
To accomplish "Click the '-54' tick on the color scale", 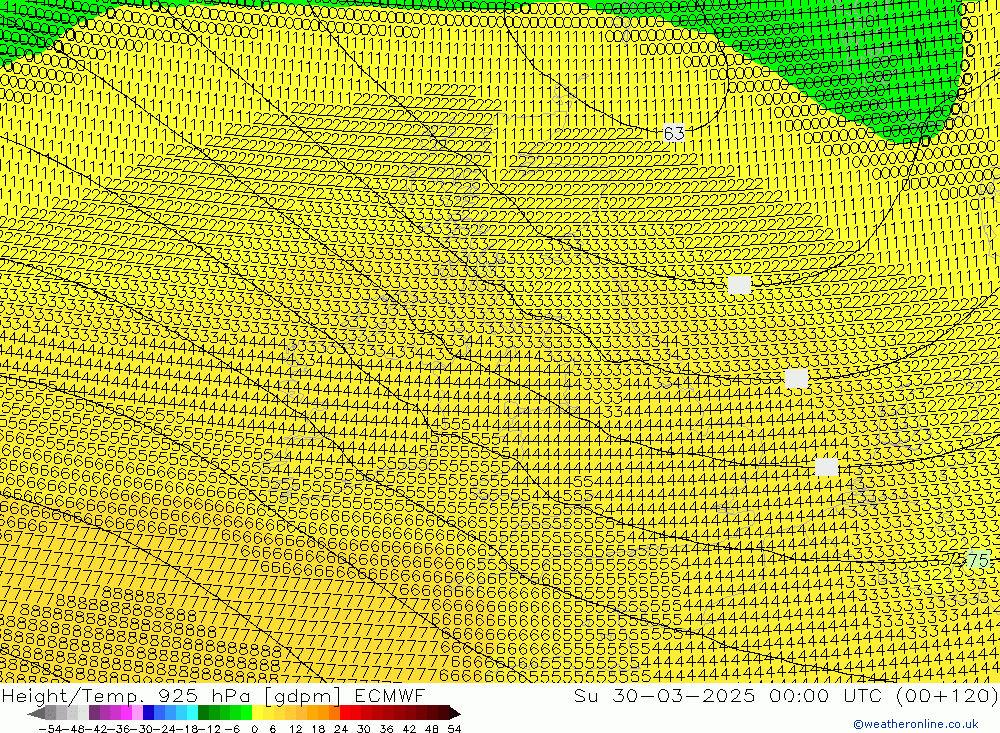I will pos(50,729).
